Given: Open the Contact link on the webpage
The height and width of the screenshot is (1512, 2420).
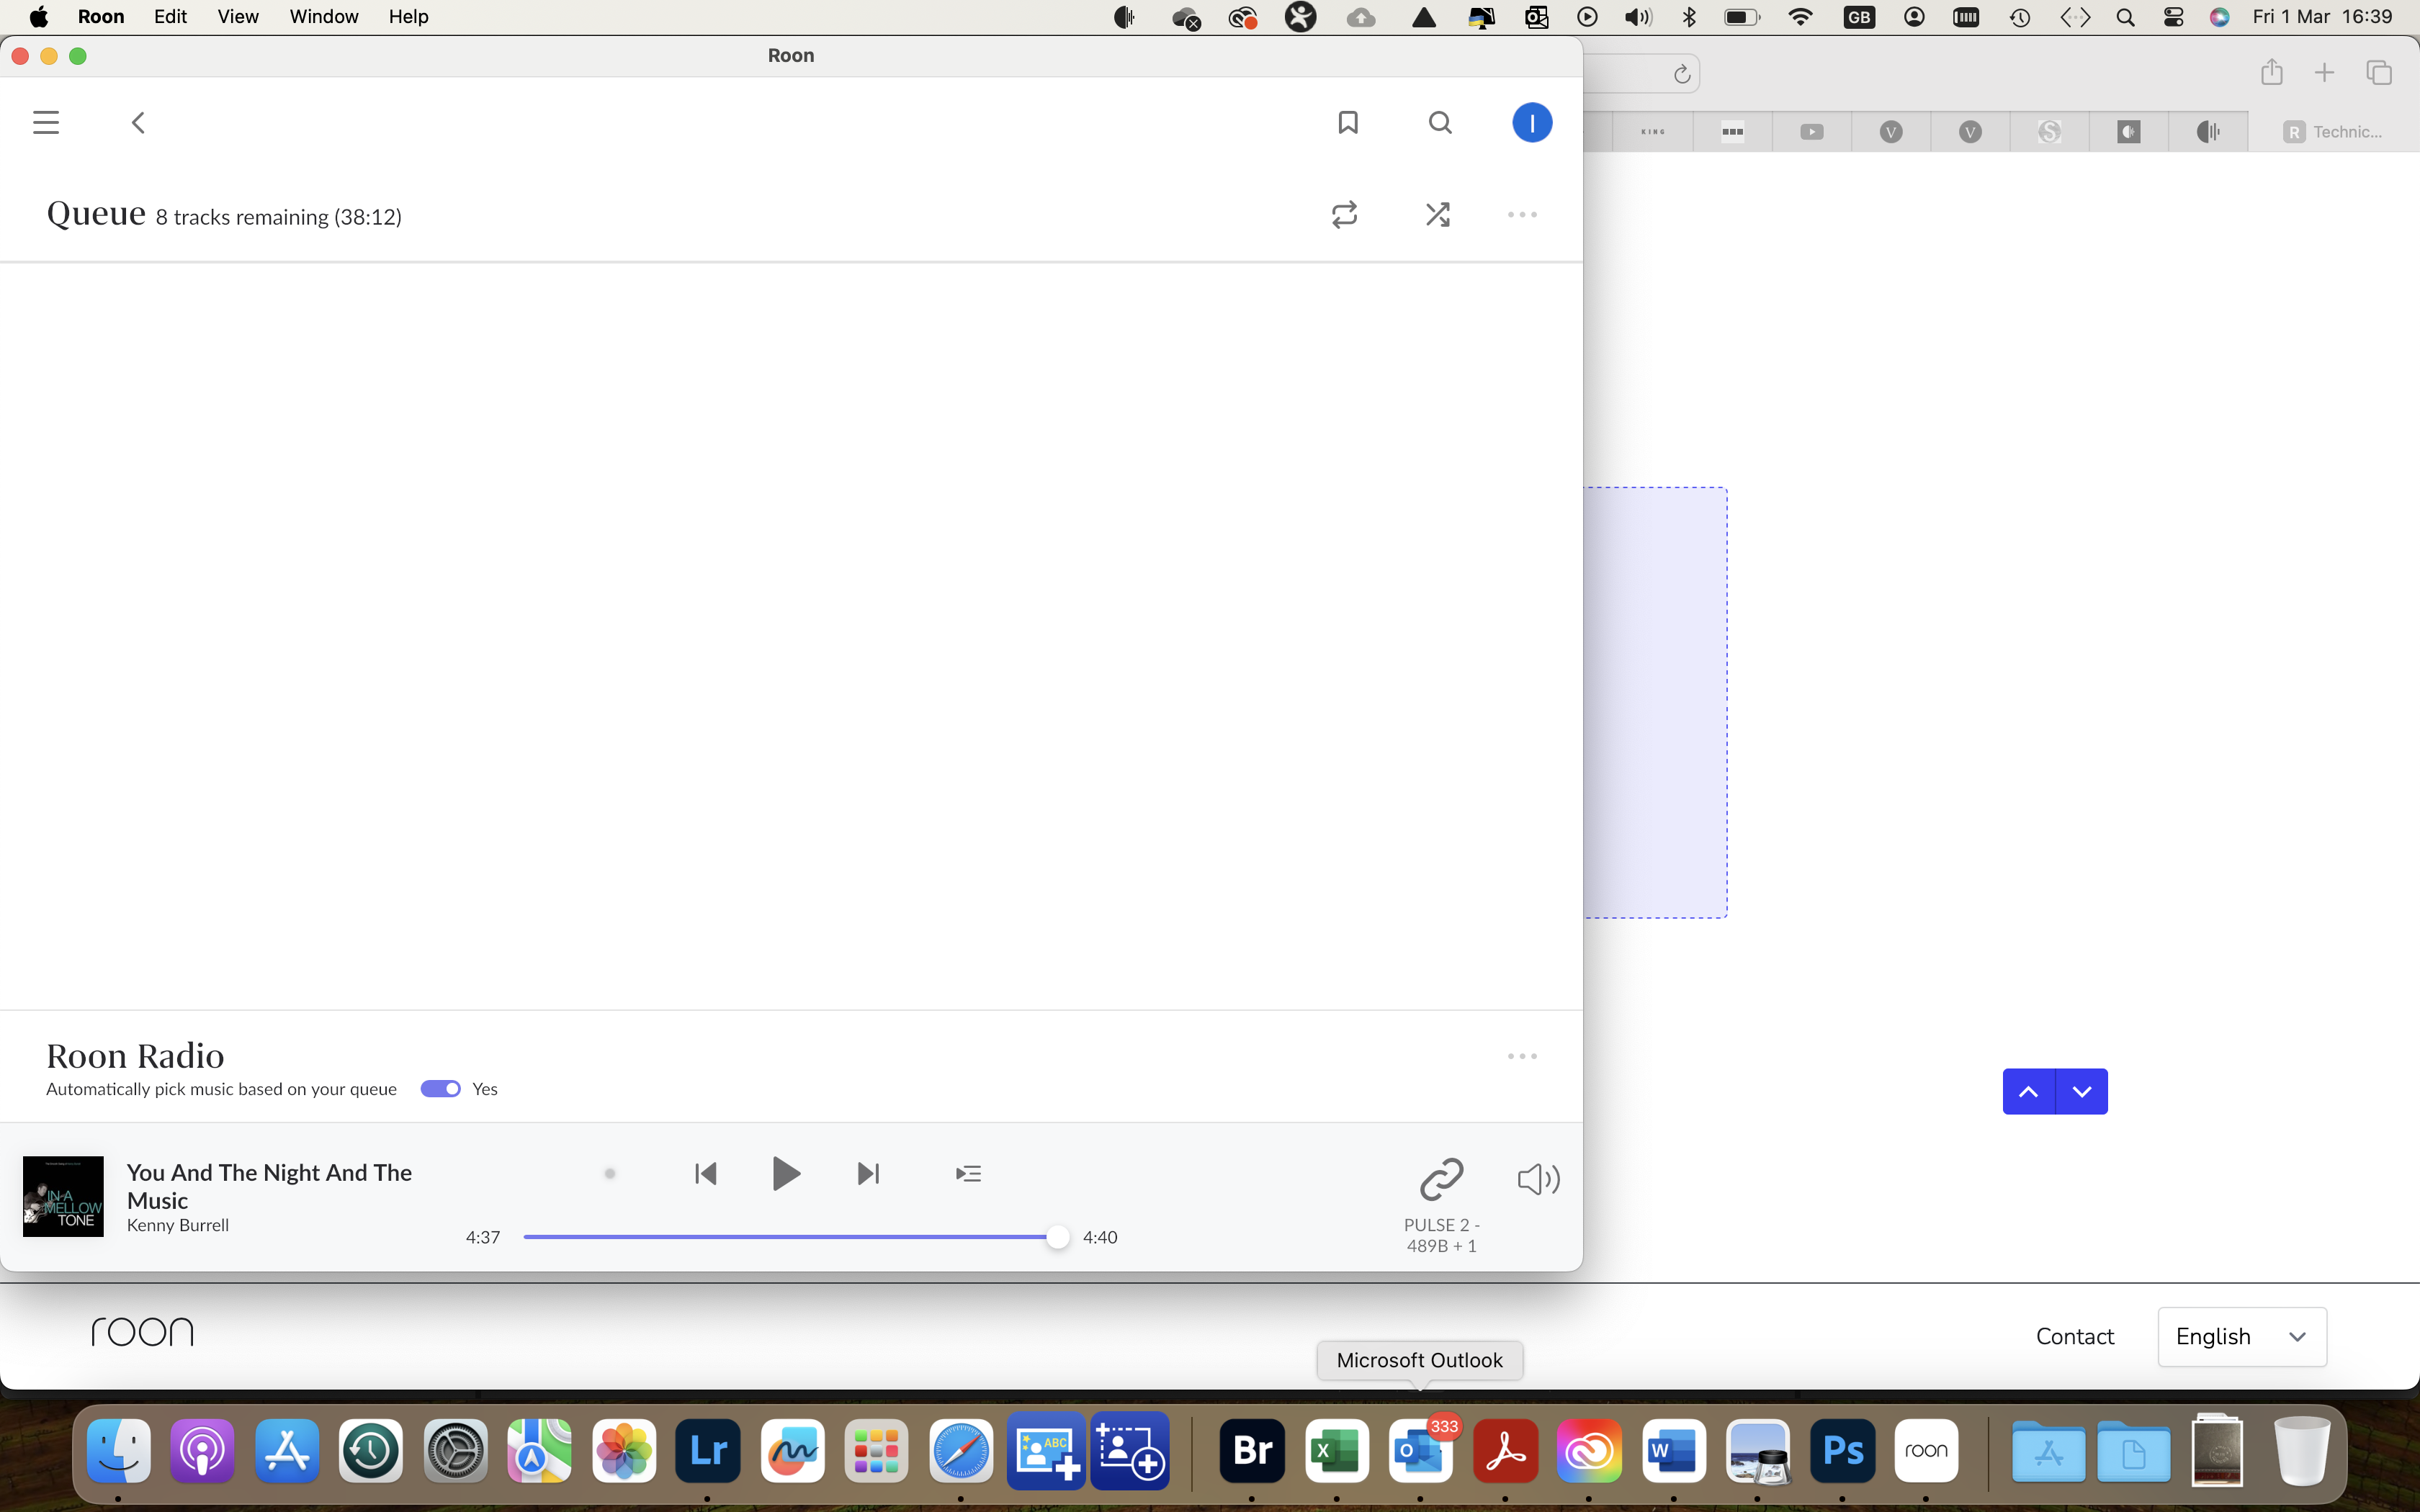Looking at the screenshot, I should (x=2075, y=1337).
